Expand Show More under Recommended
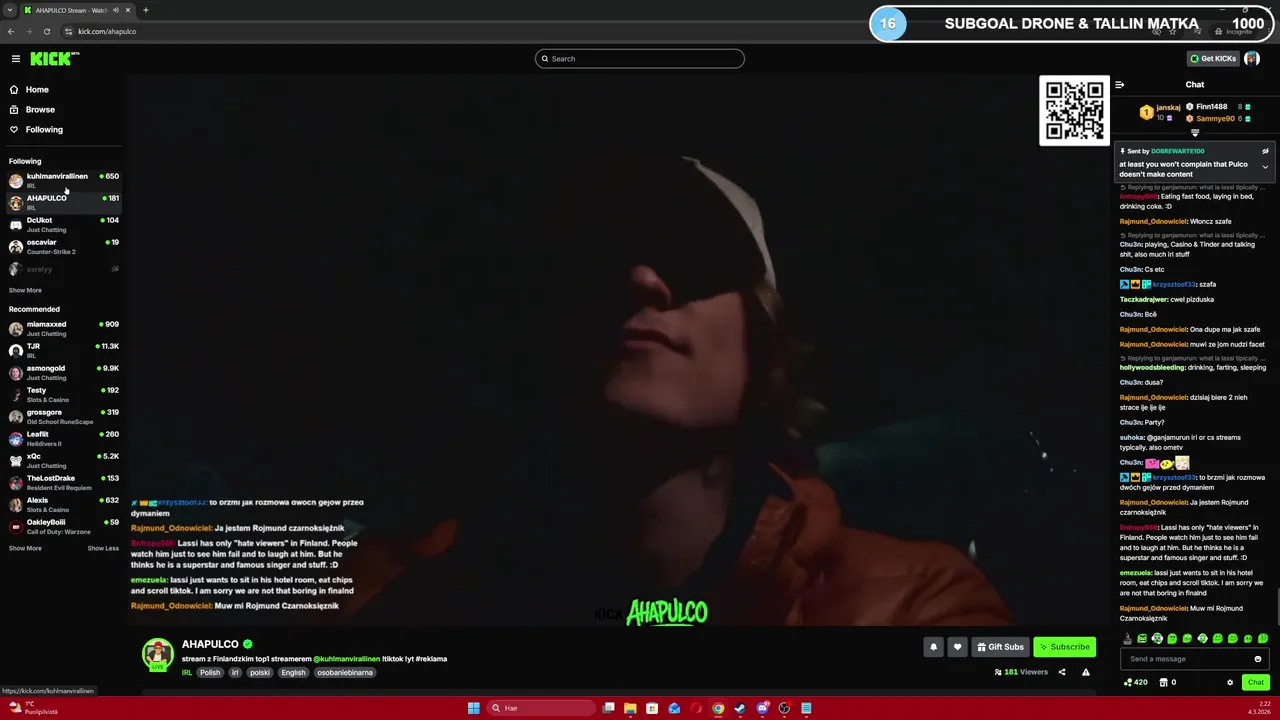1280x720 pixels. (25, 548)
